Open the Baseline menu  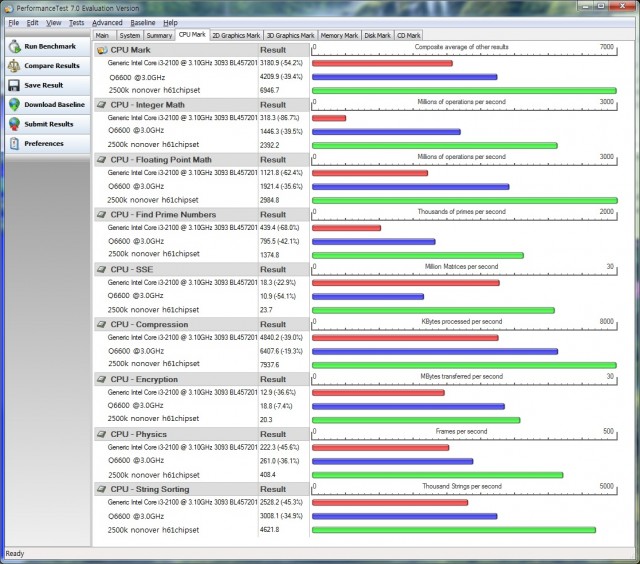143,22
